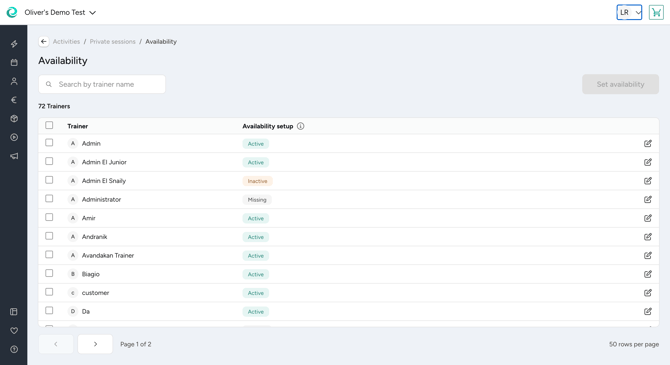This screenshot has height=365, width=670.
Task: Click the trainer name Avandakan Trainer
Action: point(108,255)
